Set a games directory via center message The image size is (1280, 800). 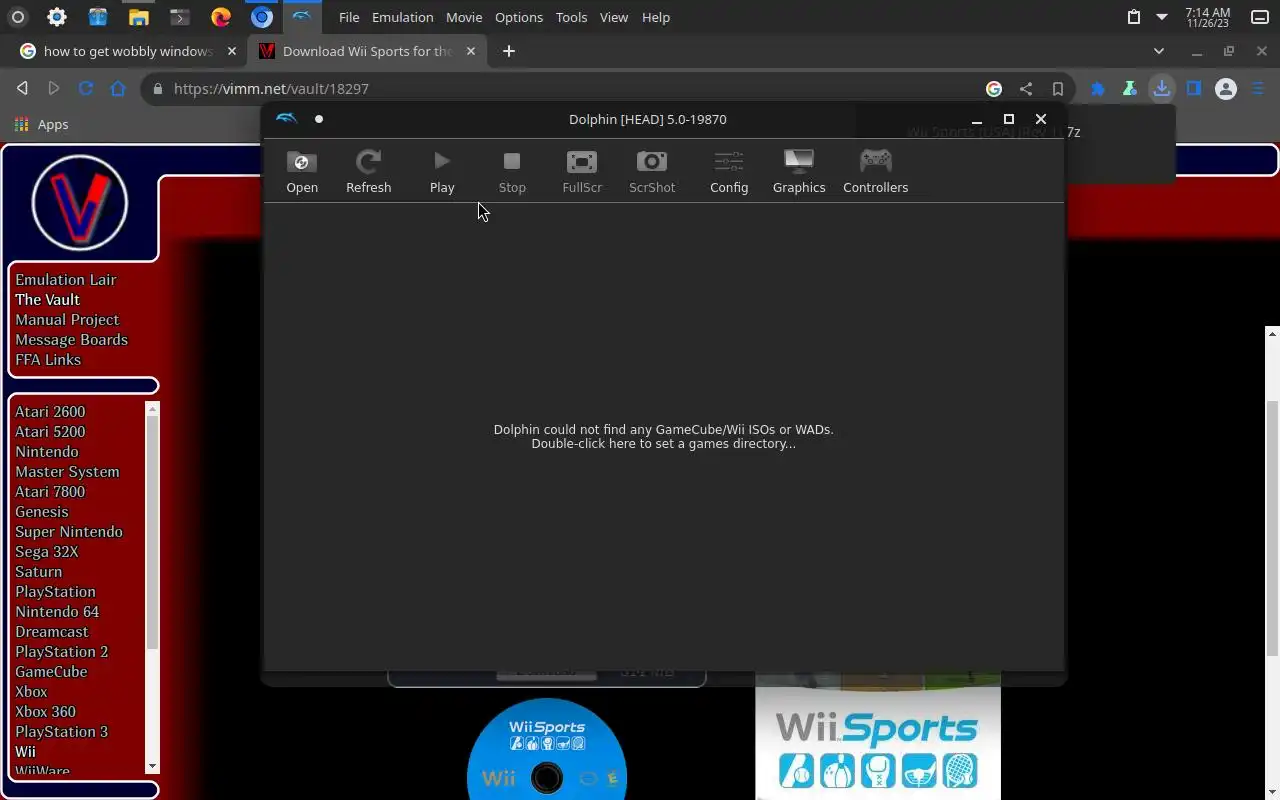click(663, 437)
